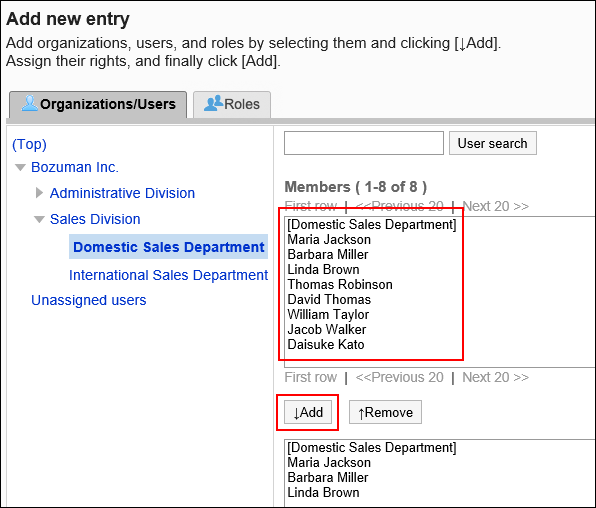This screenshot has height=508, width=596.
Task: Click the Organizations/Users person icon
Action: (30, 103)
